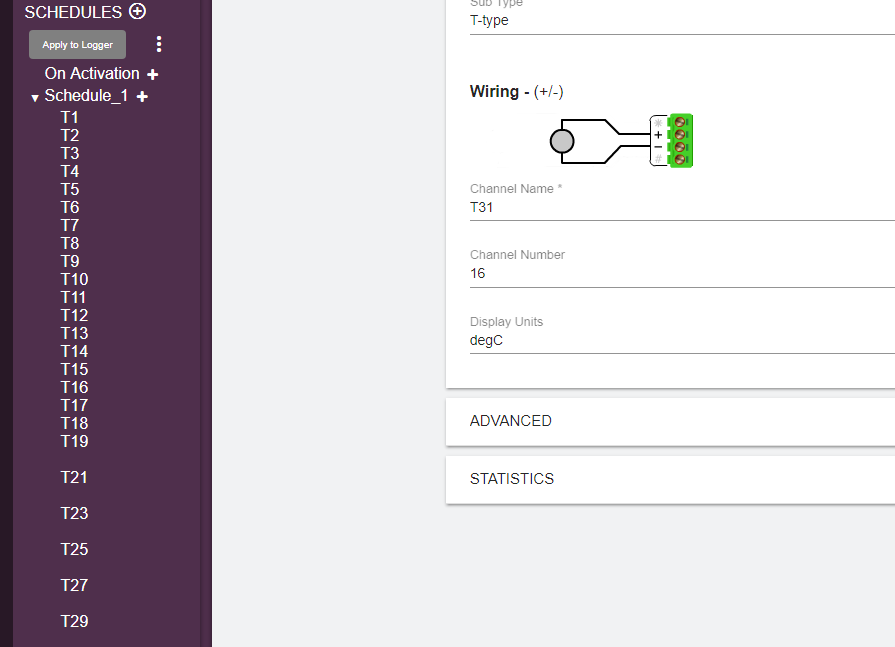This screenshot has width=895, height=647.
Task: Open the three-dot schedules options menu
Action: pos(159,44)
